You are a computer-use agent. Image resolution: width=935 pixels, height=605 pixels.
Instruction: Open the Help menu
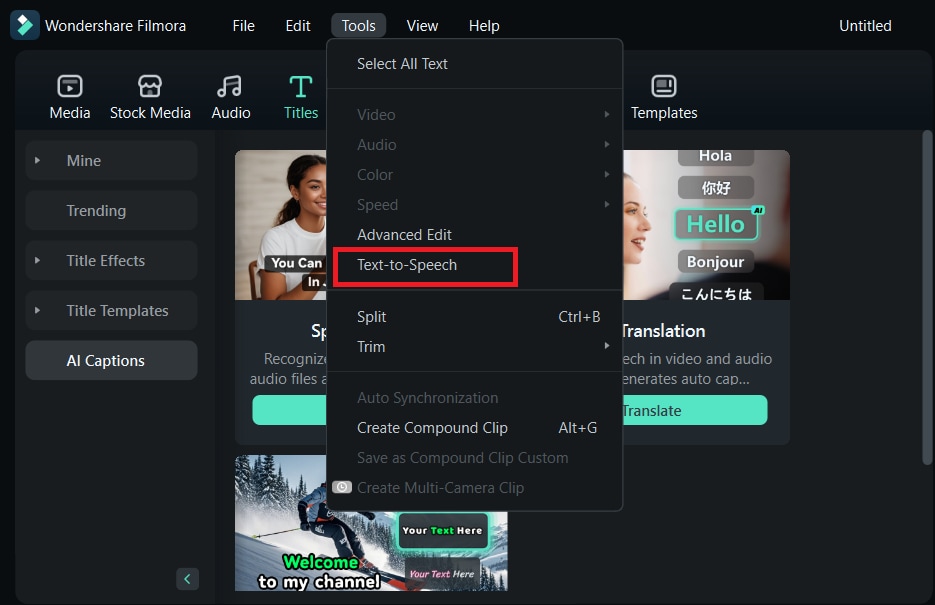pyautogui.click(x=484, y=26)
